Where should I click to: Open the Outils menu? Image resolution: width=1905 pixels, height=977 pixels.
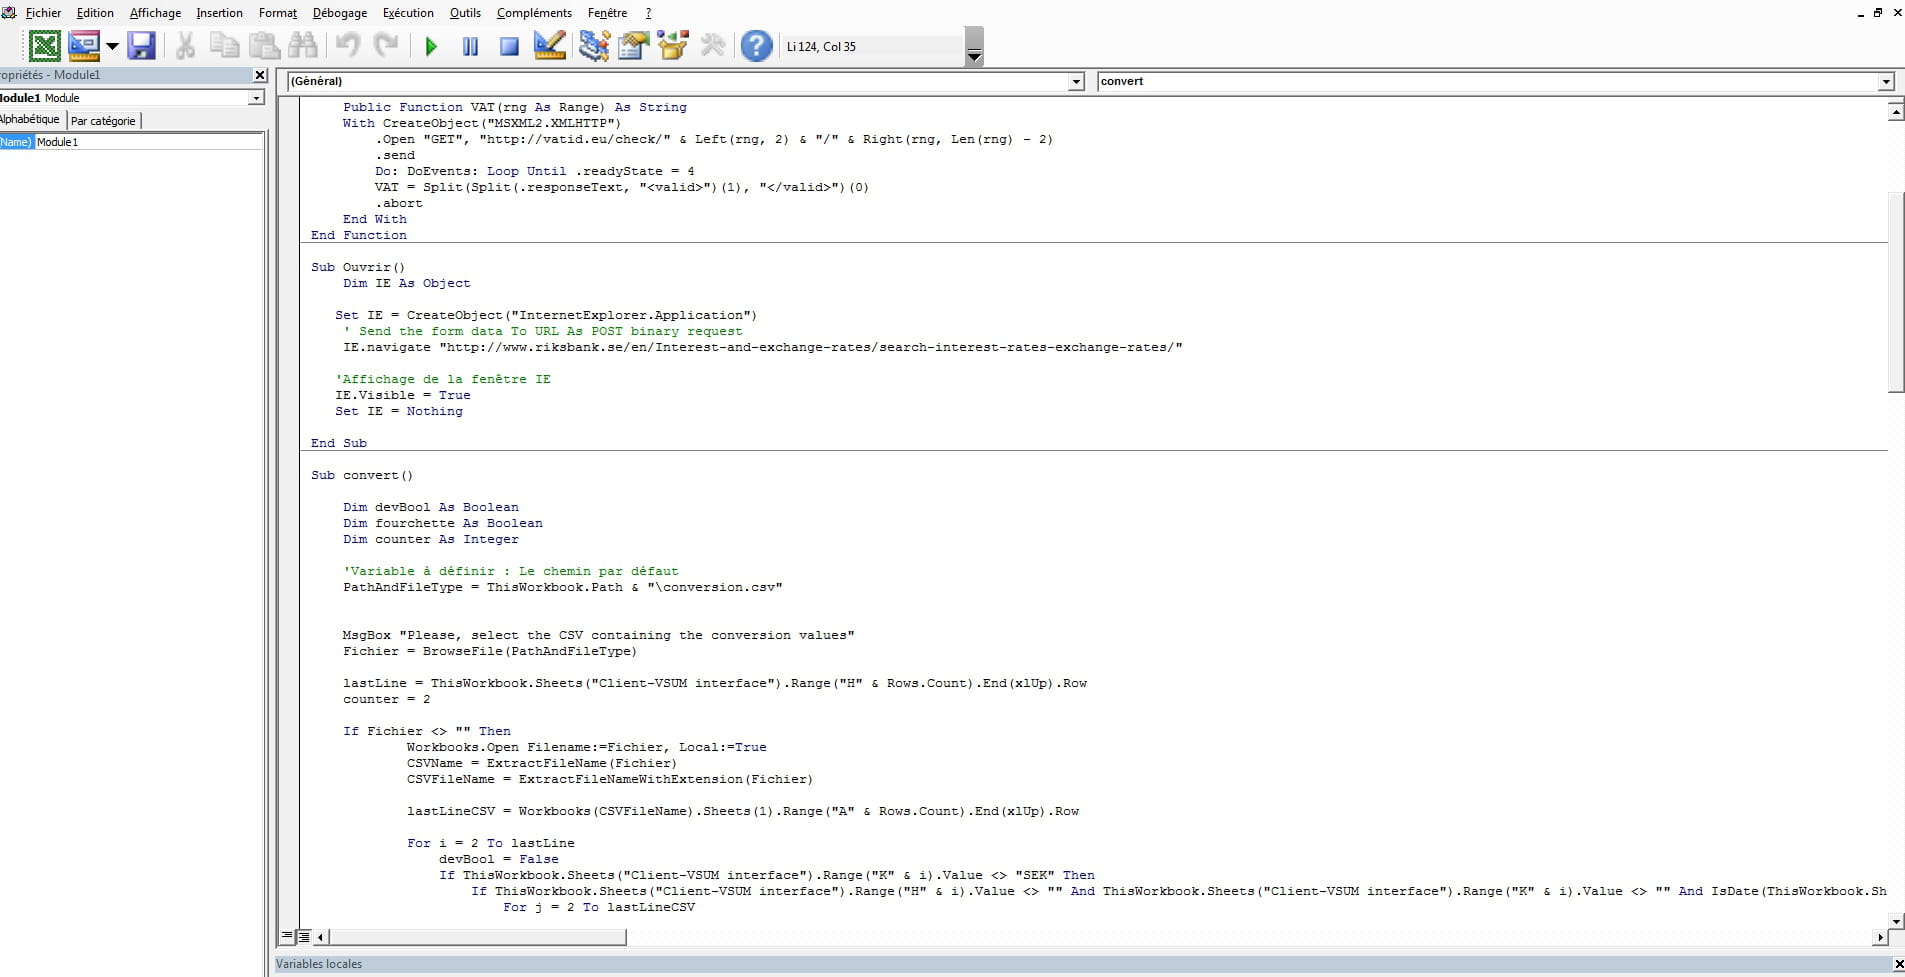465,13
